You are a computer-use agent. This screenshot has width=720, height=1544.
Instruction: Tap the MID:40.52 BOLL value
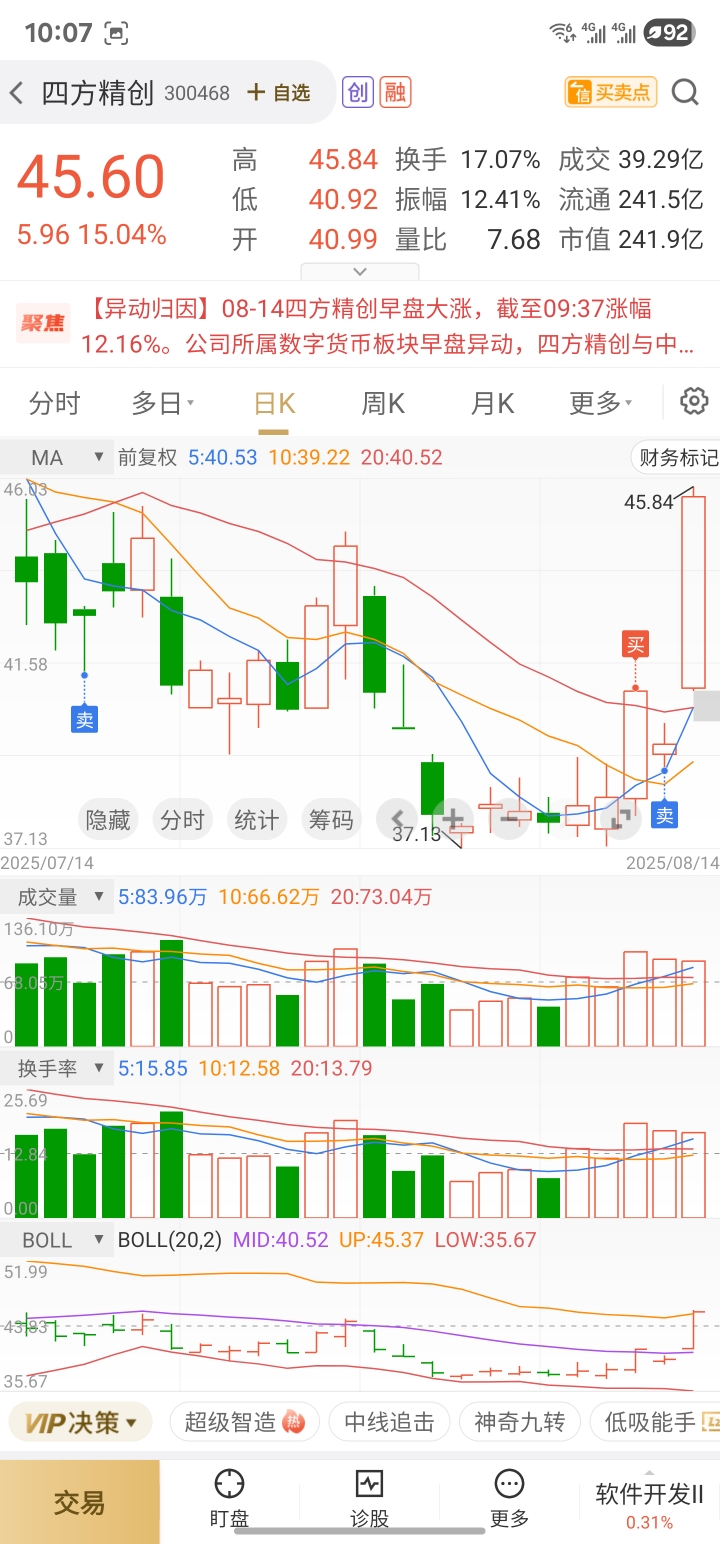pos(280,1240)
